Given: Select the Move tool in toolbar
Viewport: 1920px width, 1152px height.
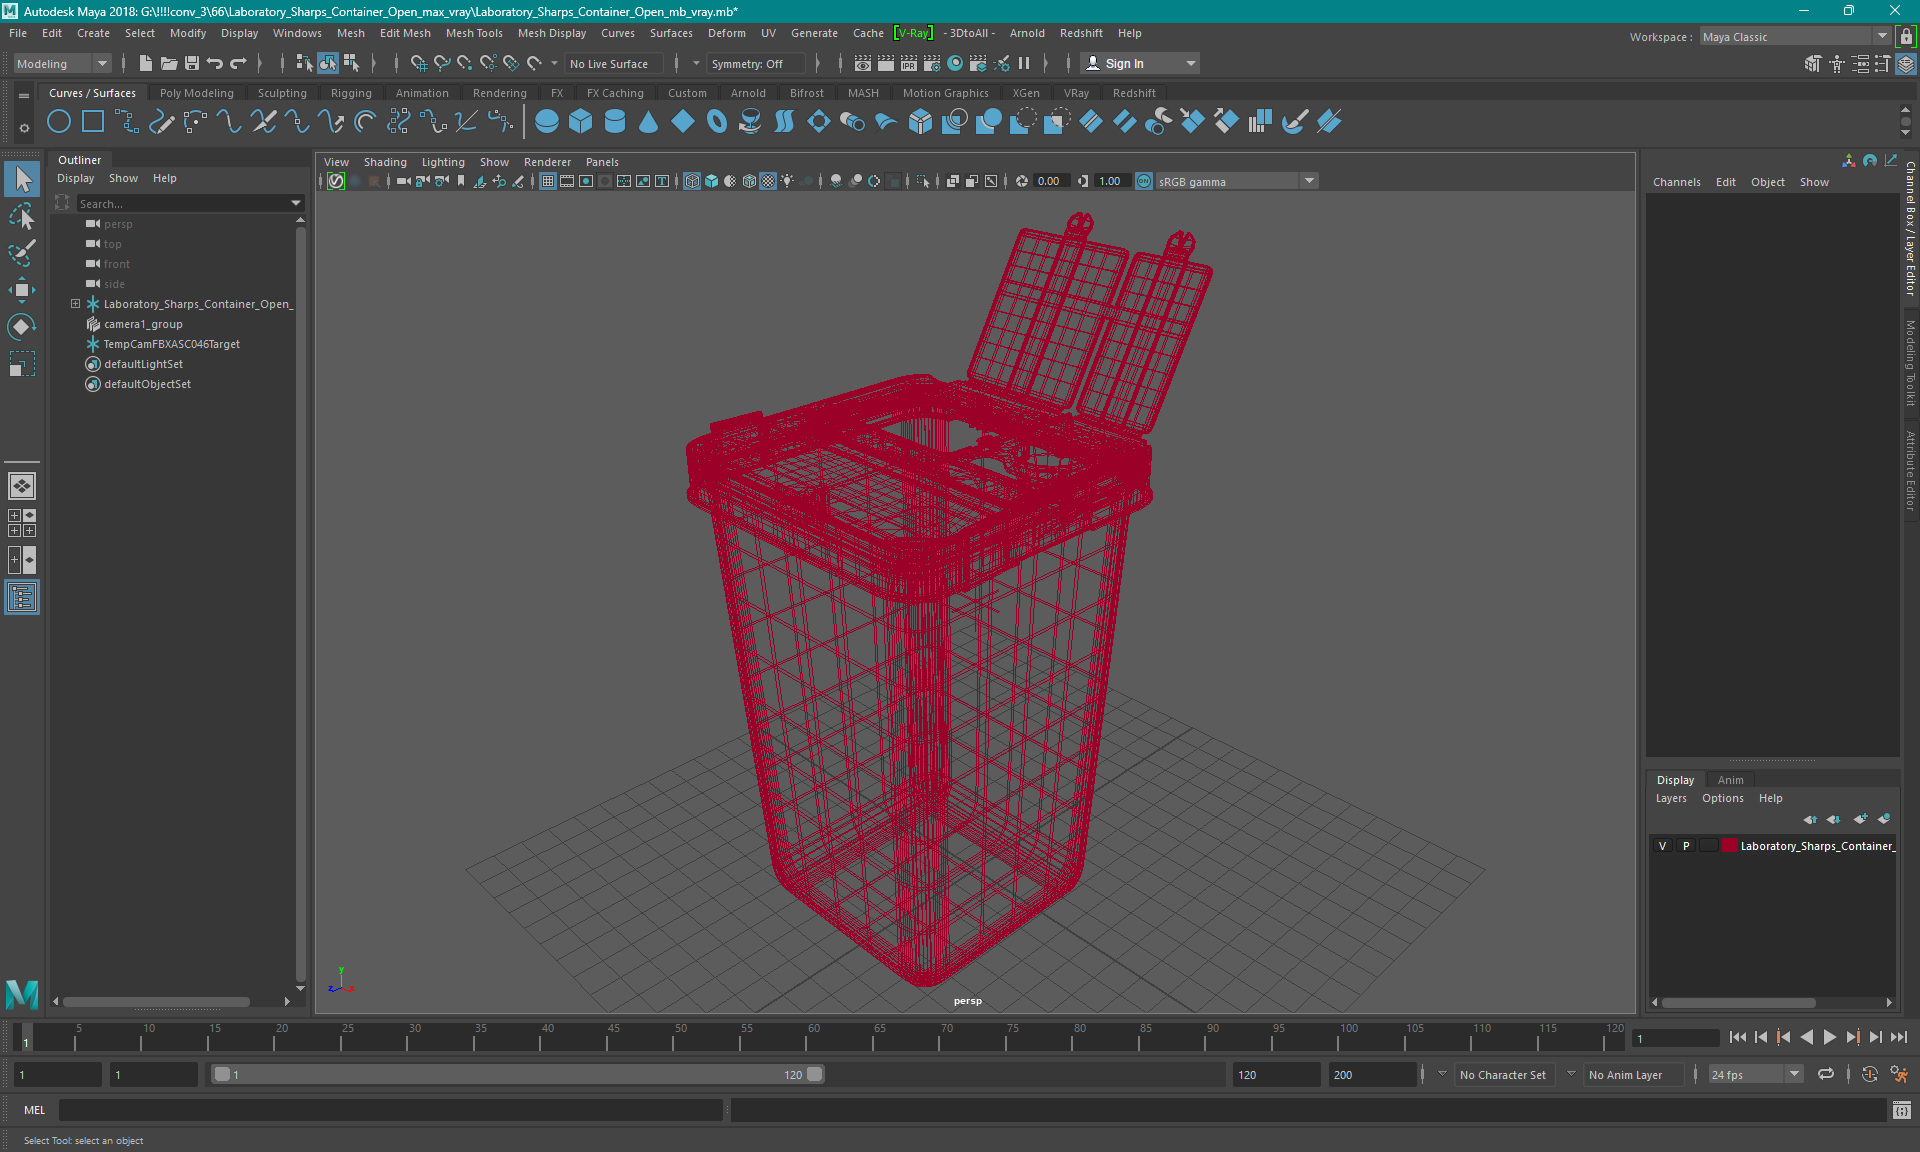Looking at the screenshot, I should pos(21,288).
